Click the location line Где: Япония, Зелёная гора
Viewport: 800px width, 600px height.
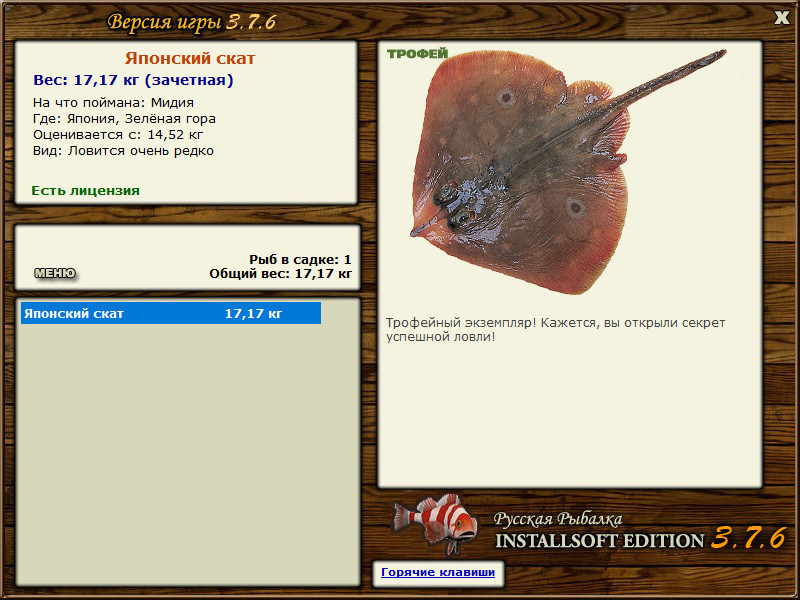124,119
